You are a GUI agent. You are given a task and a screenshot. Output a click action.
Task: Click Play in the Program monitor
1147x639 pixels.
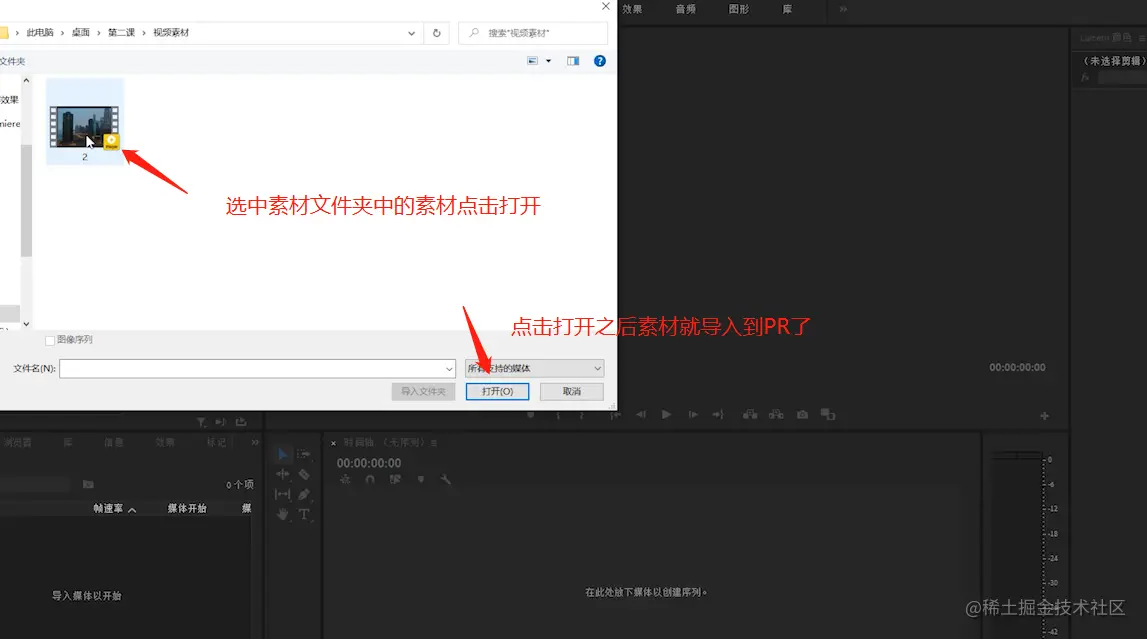pyautogui.click(x=666, y=415)
